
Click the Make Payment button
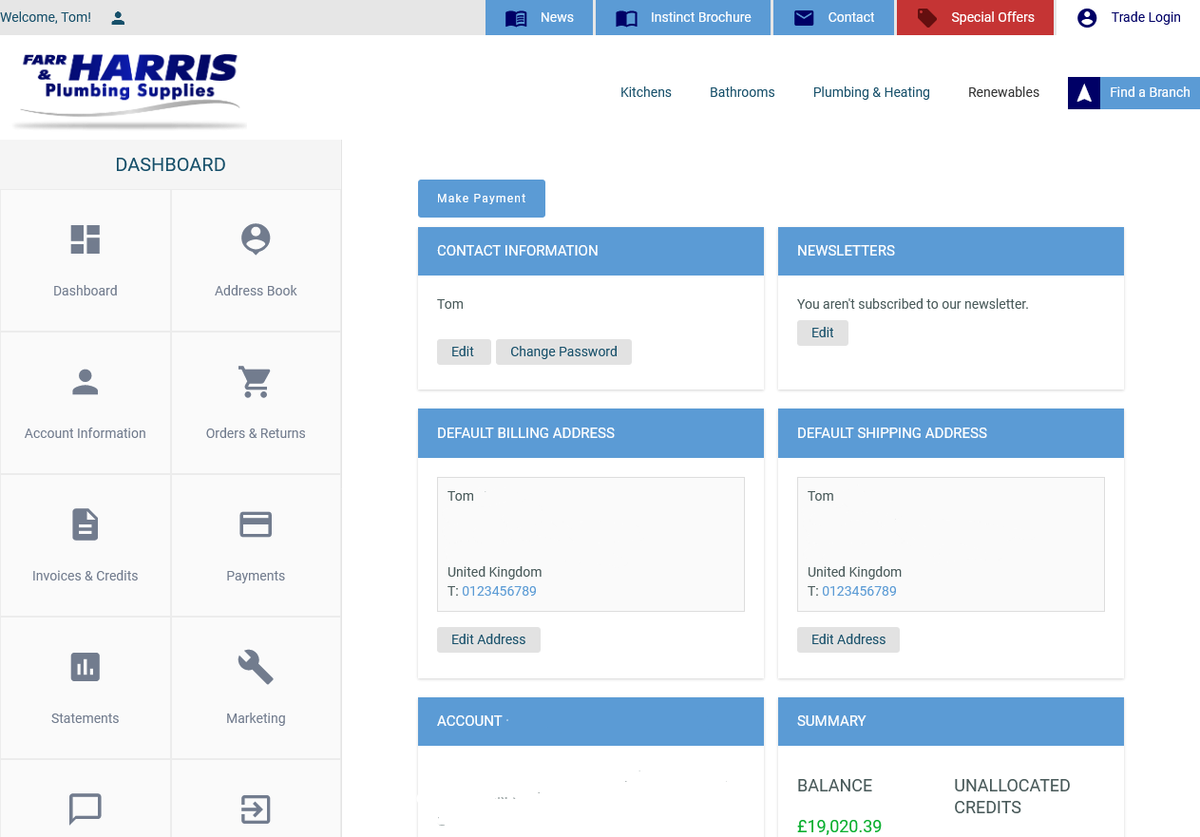coord(481,198)
